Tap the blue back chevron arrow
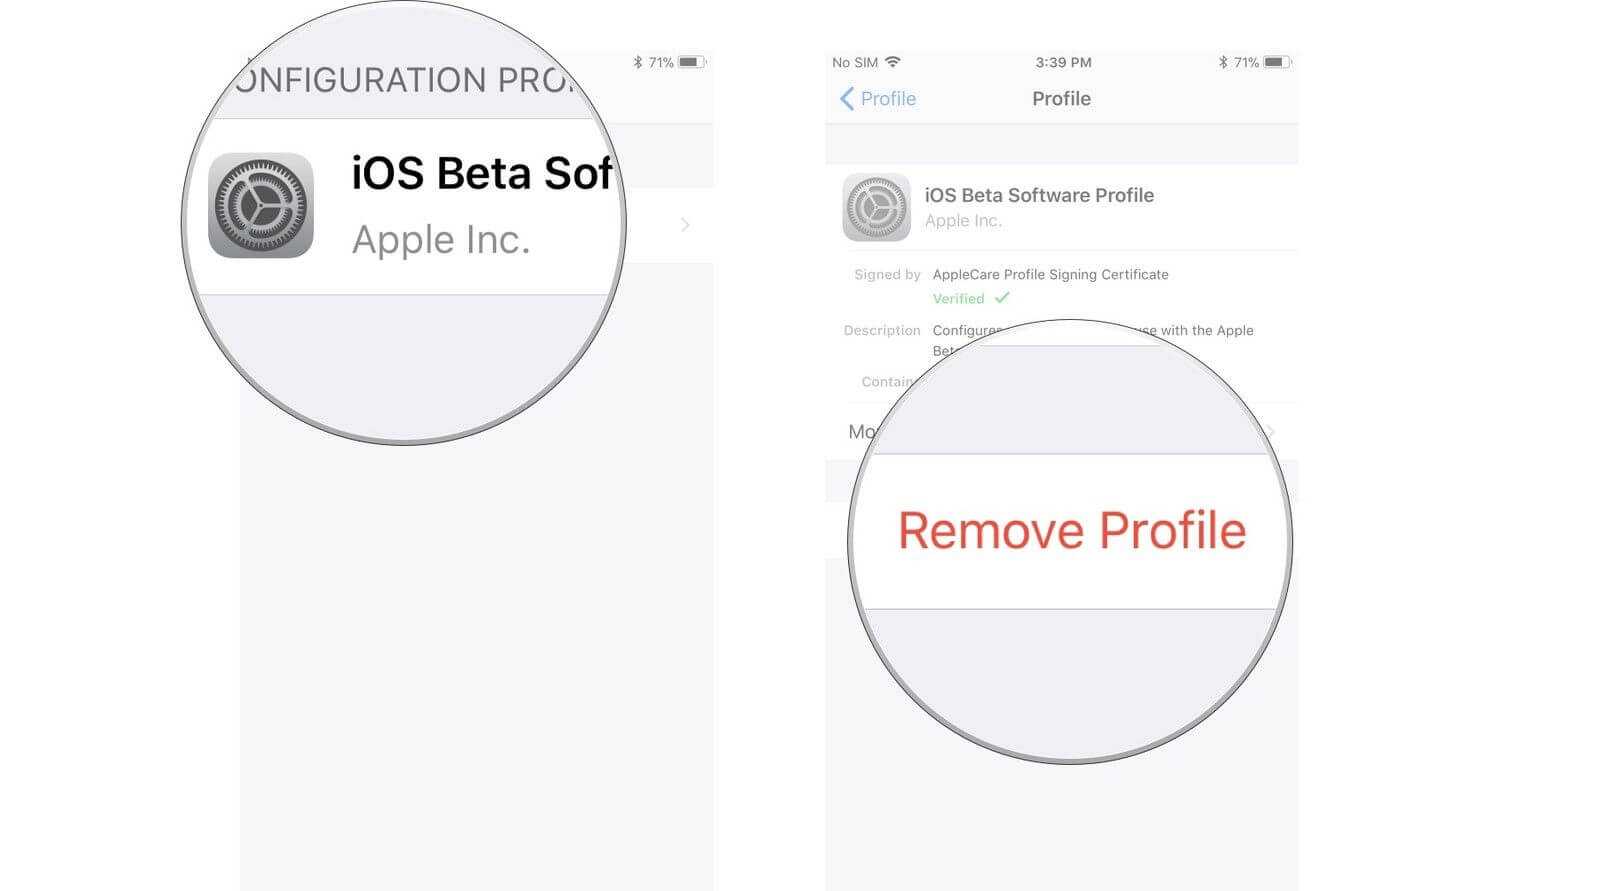The height and width of the screenshot is (891, 1600). (846, 98)
